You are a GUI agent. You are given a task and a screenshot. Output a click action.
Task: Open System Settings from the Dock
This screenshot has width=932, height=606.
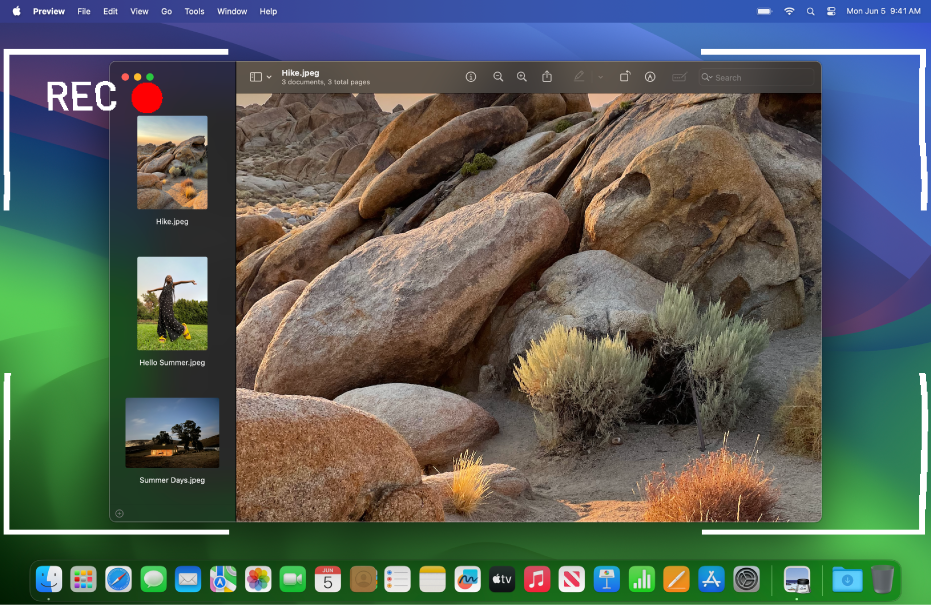(x=747, y=580)
